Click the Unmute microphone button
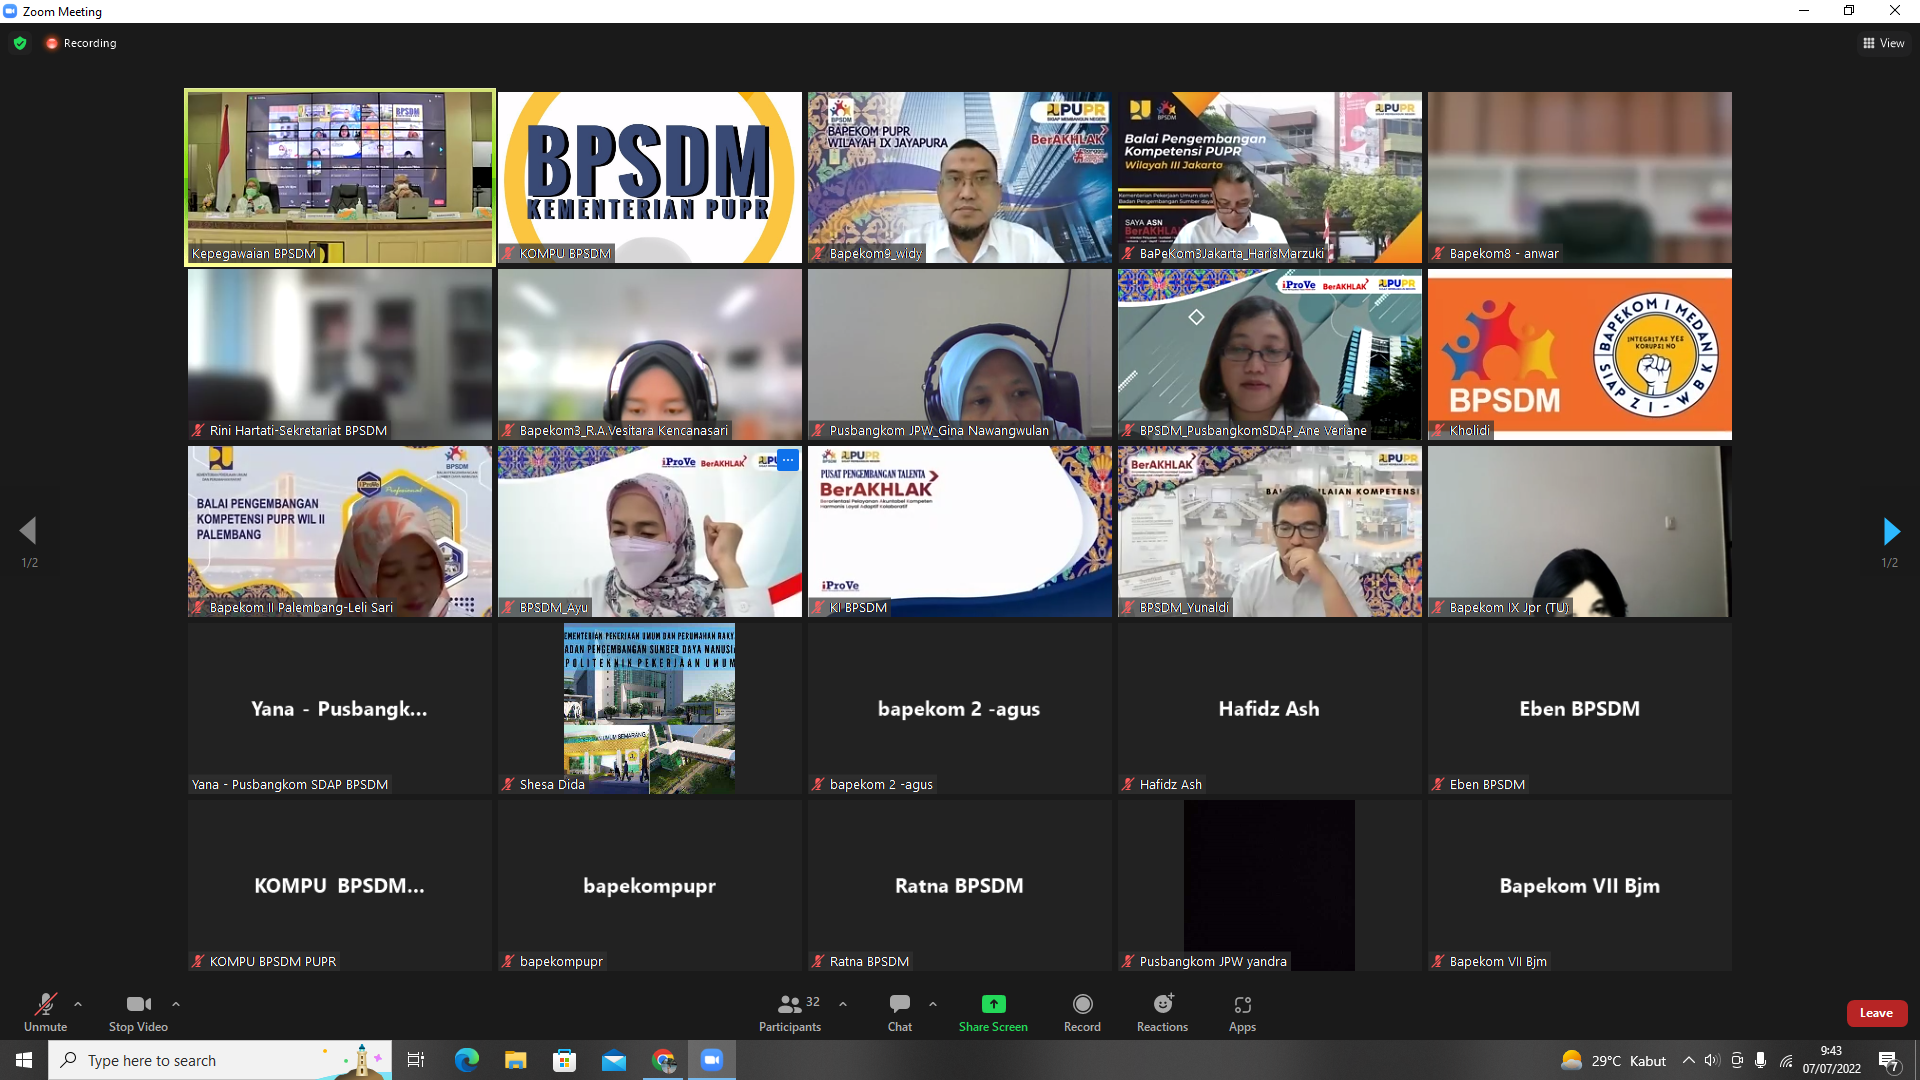Screen dimensions: 1920x1080 pos(45,1012)
